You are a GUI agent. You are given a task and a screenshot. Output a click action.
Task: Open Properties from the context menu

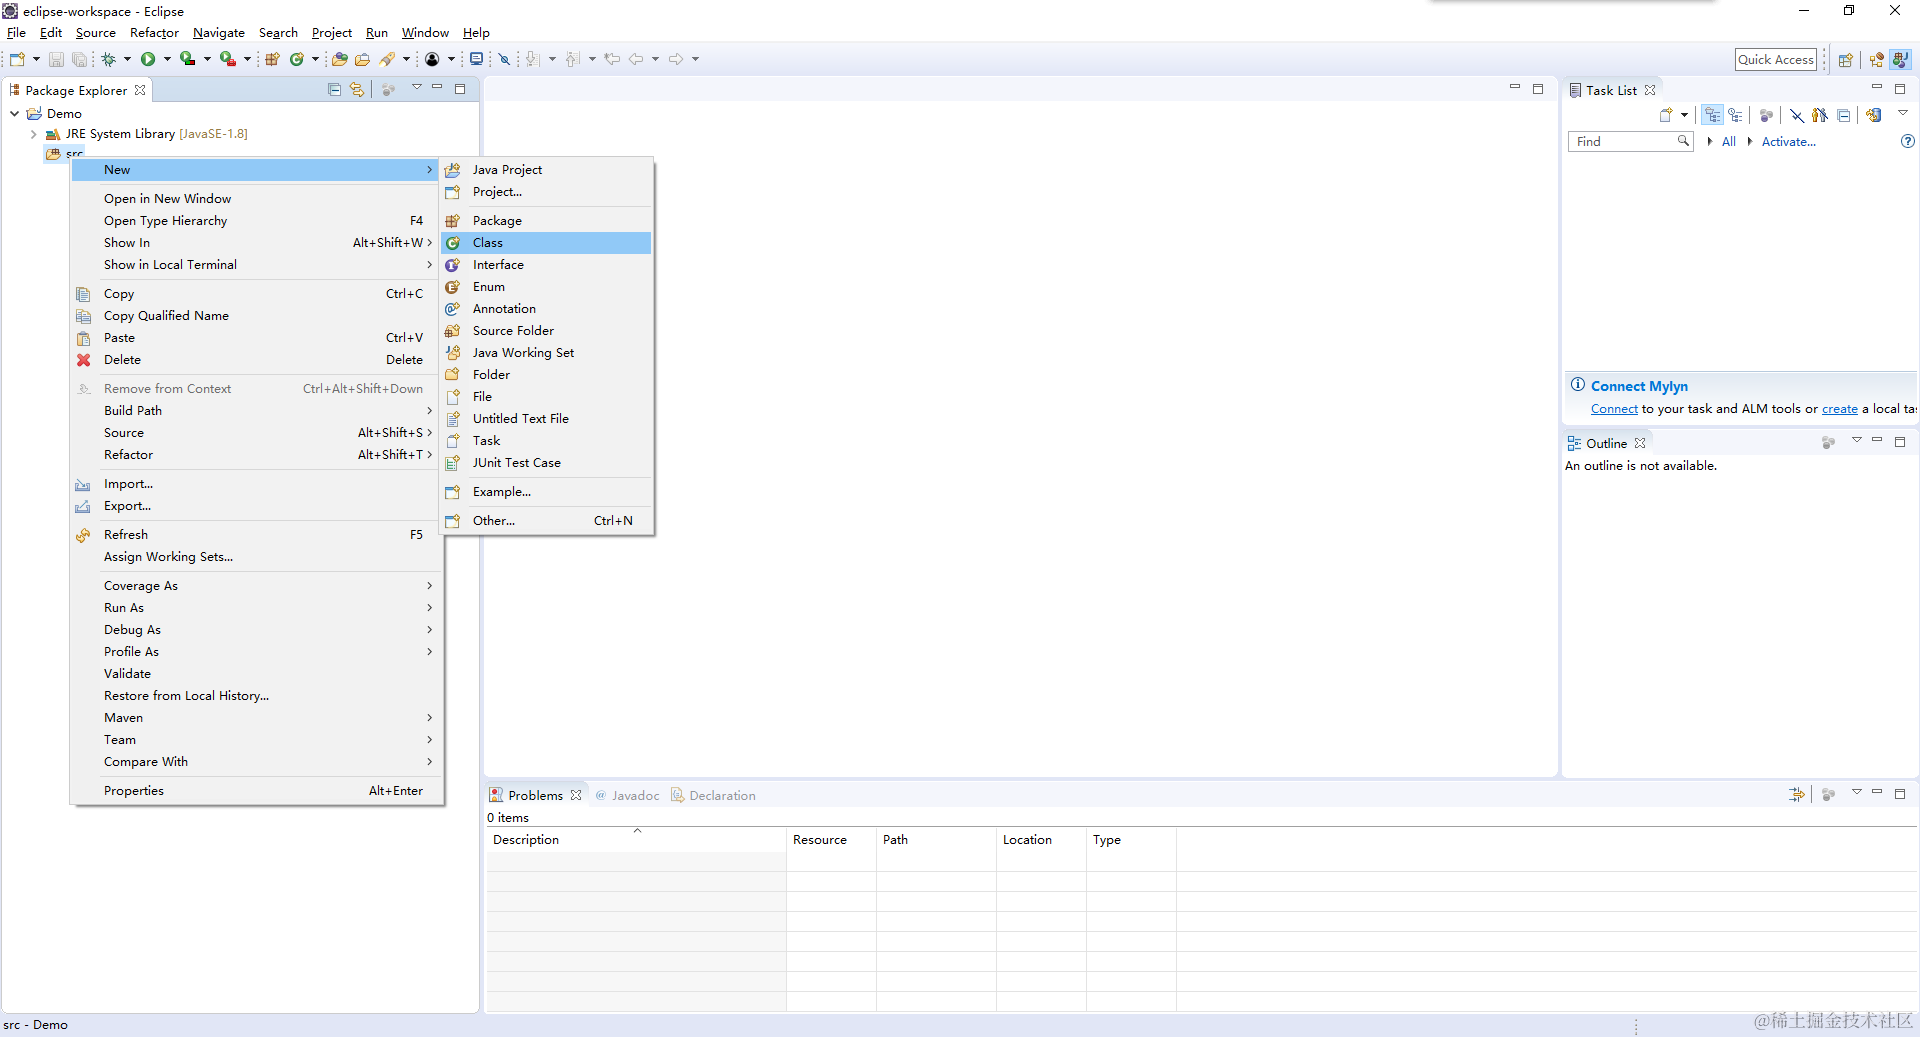[257, 791]
